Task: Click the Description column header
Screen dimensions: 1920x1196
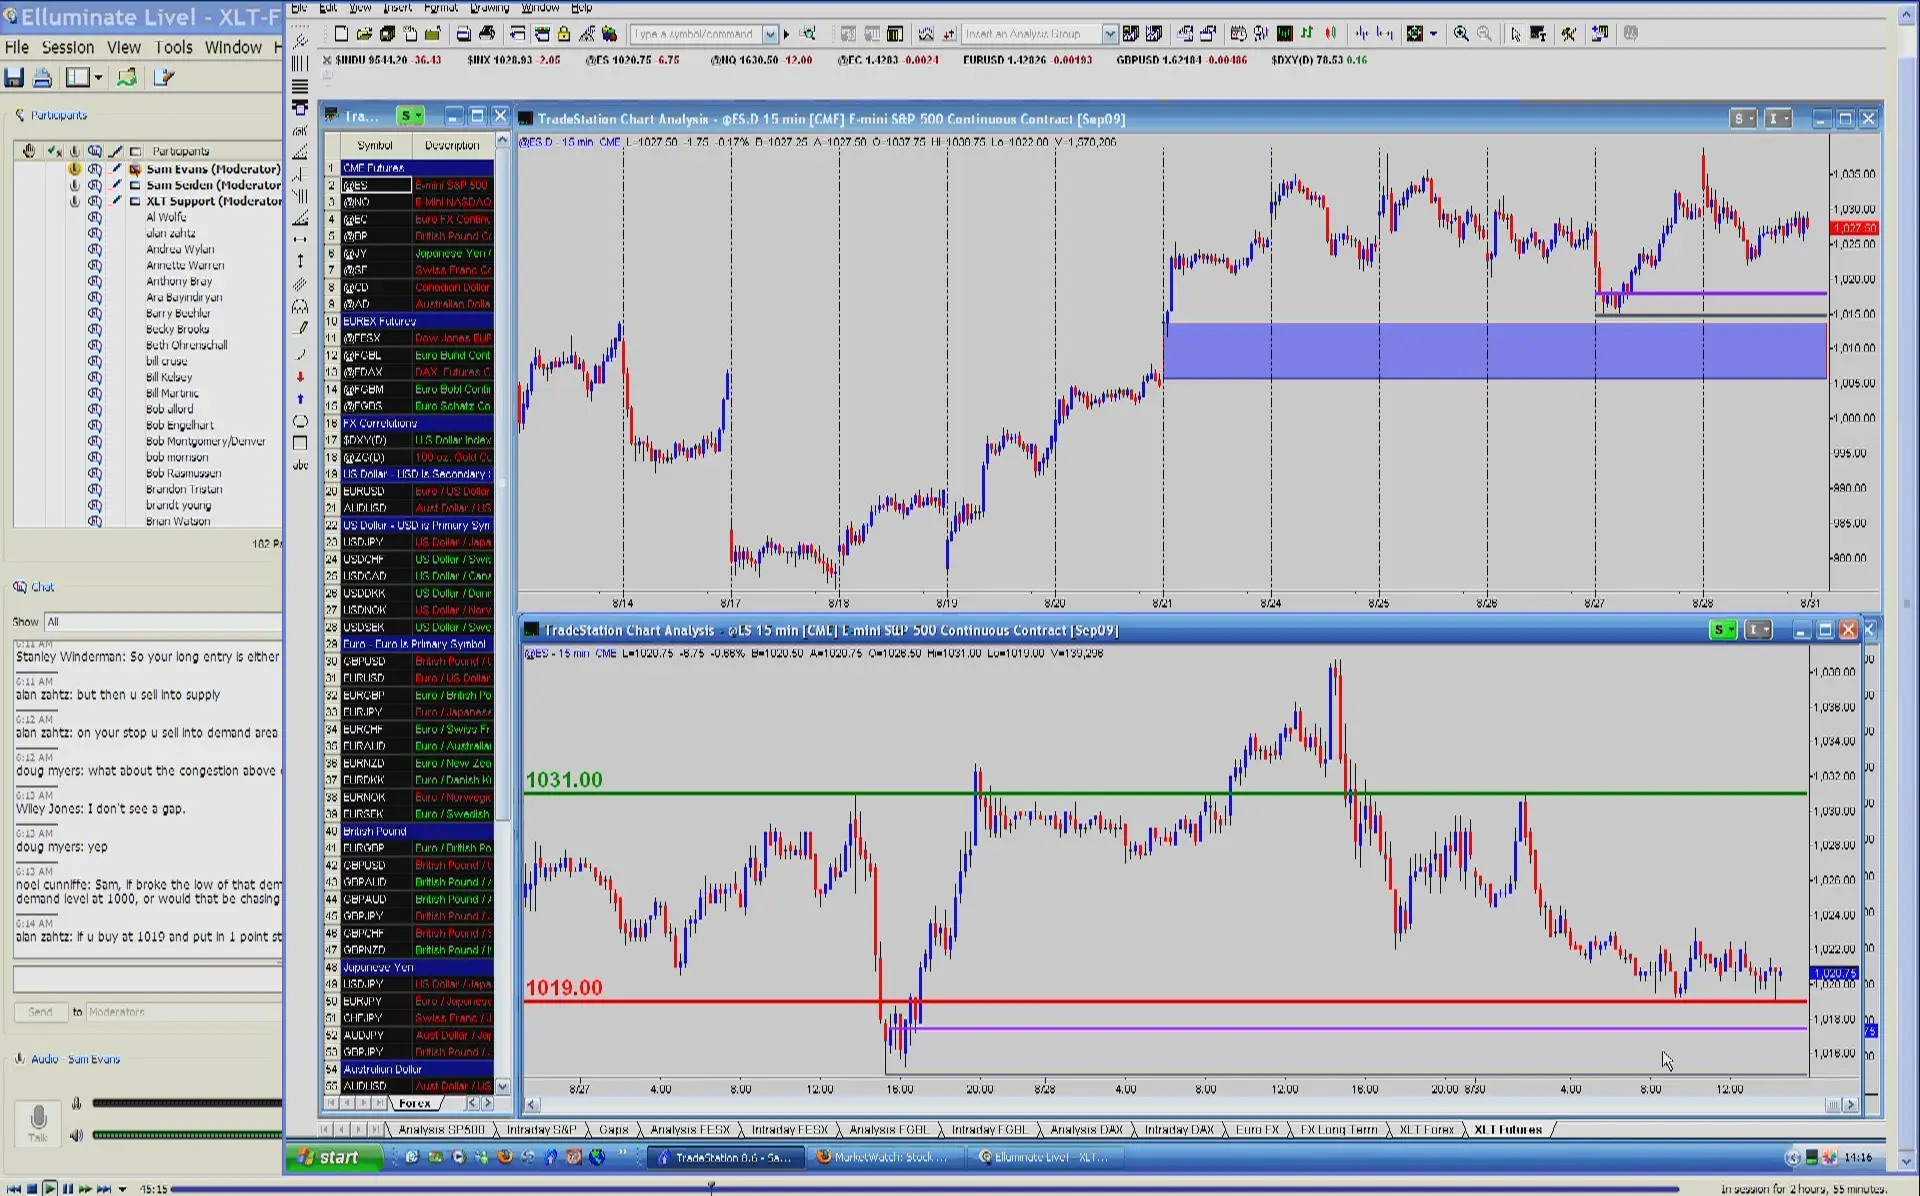Action: (452, 145)
